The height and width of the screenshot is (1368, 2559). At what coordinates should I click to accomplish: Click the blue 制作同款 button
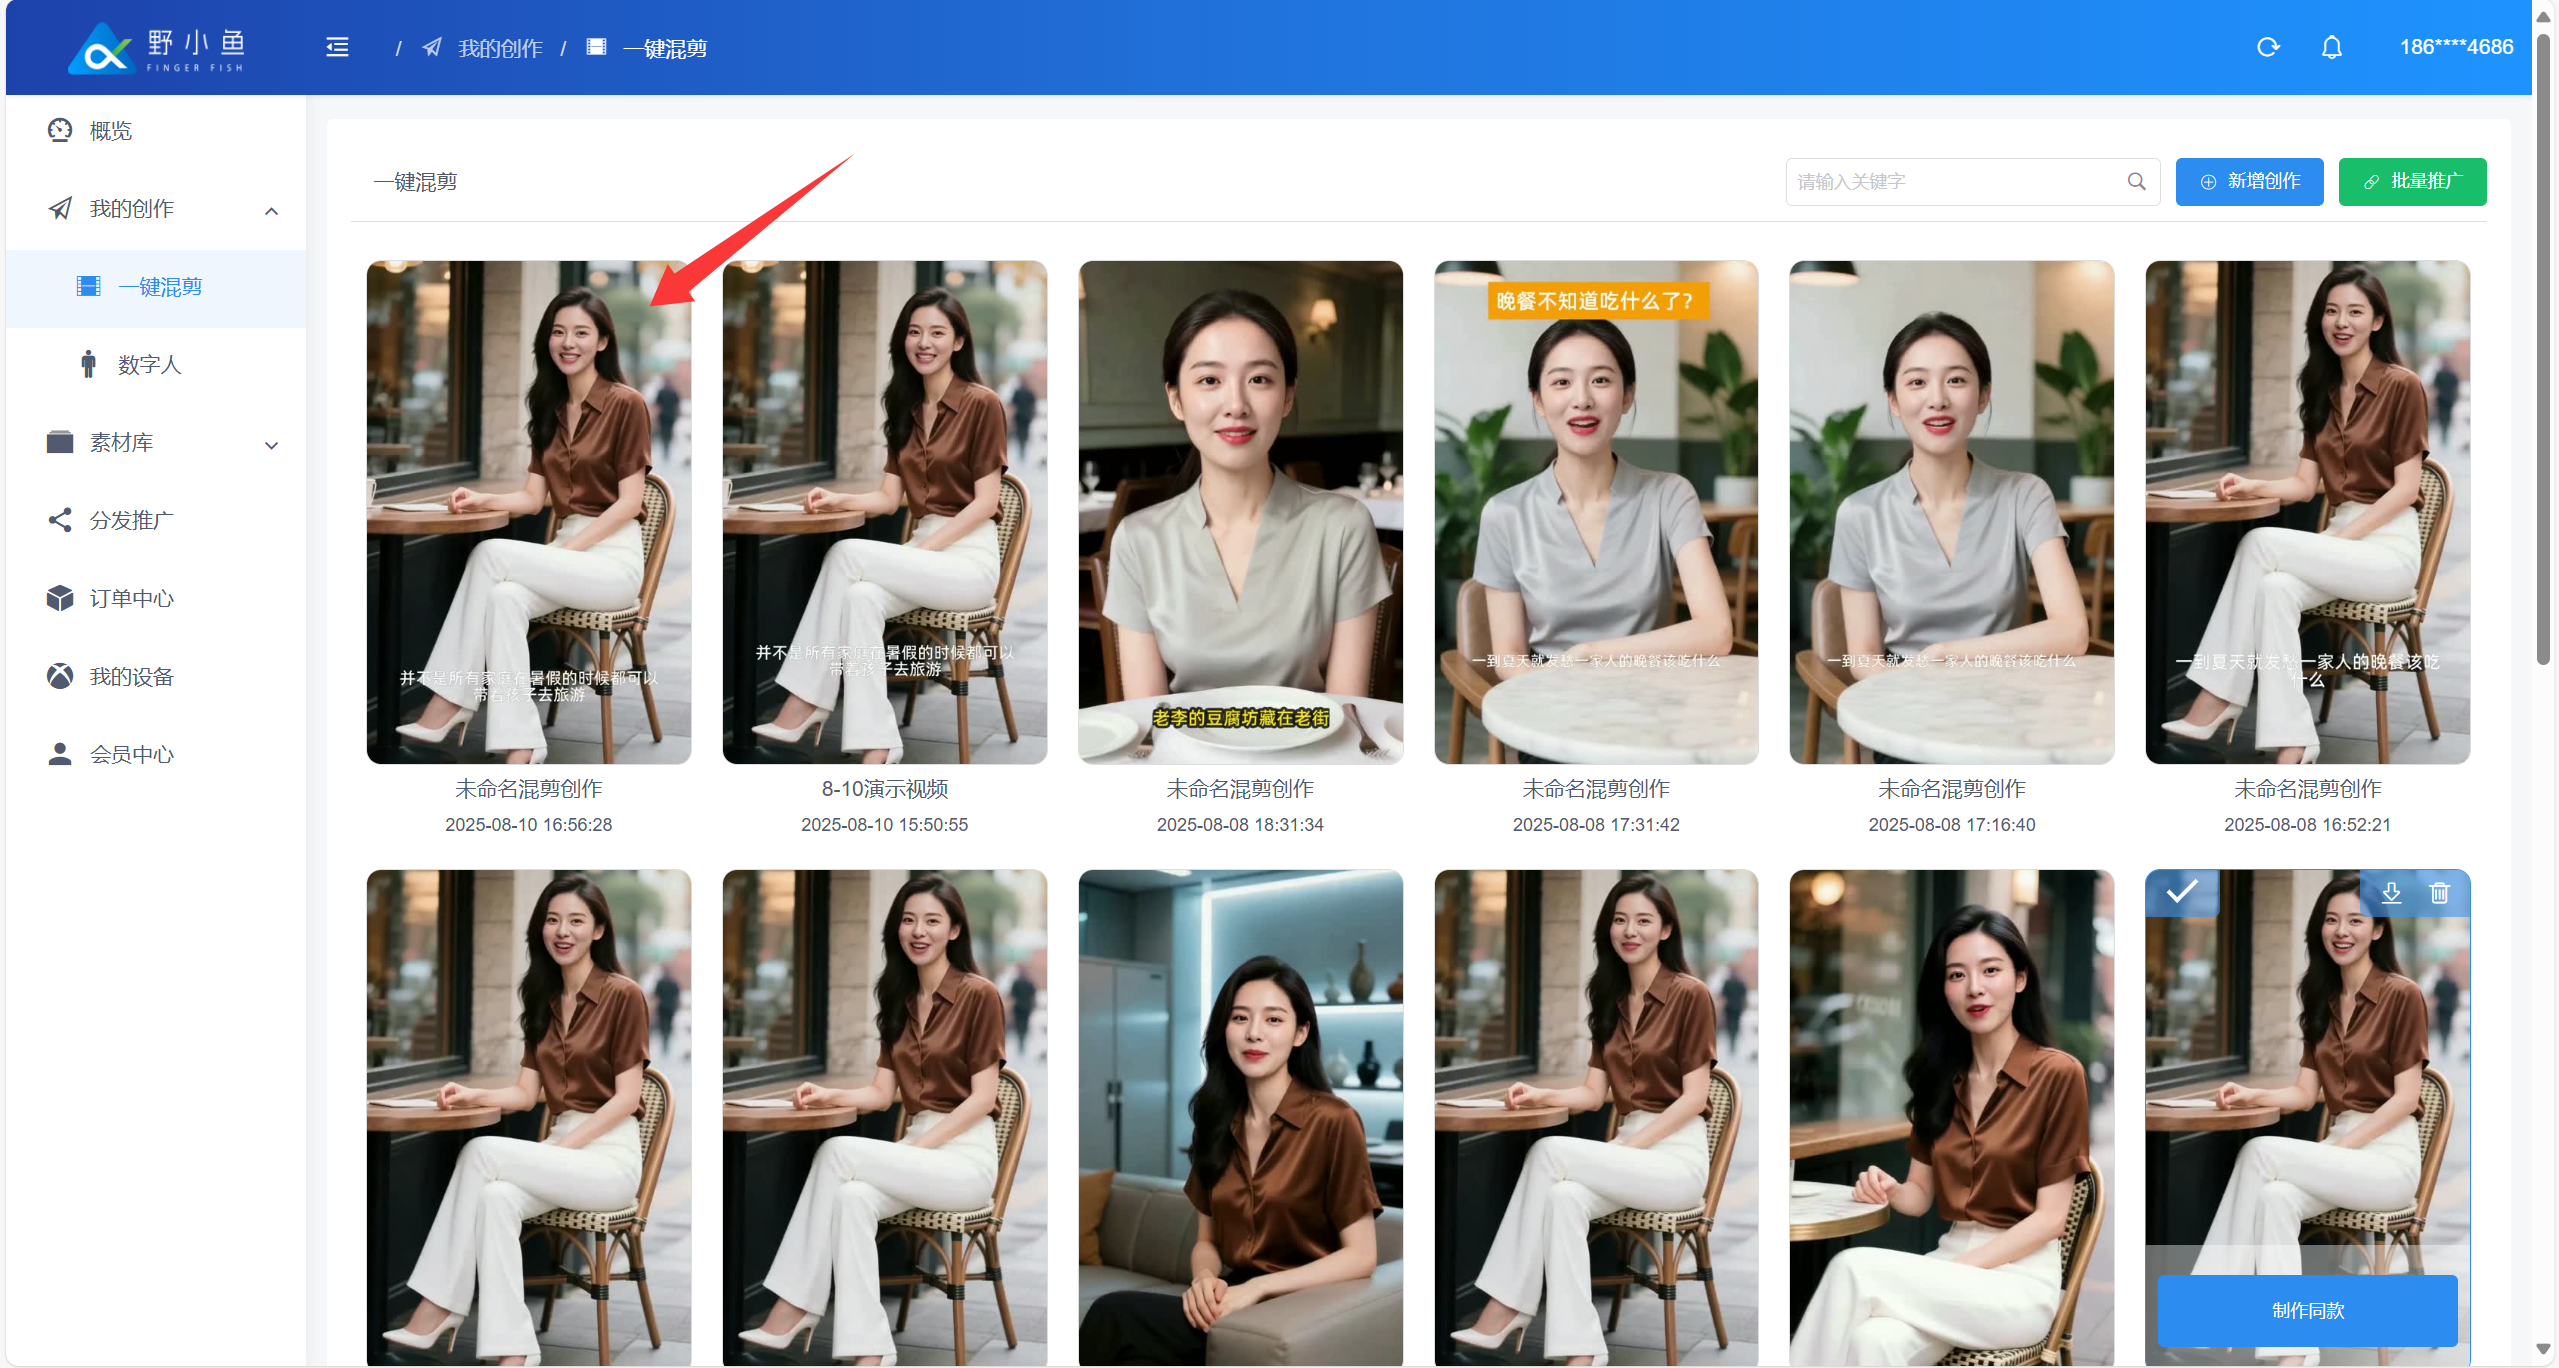(2306, 1310)
